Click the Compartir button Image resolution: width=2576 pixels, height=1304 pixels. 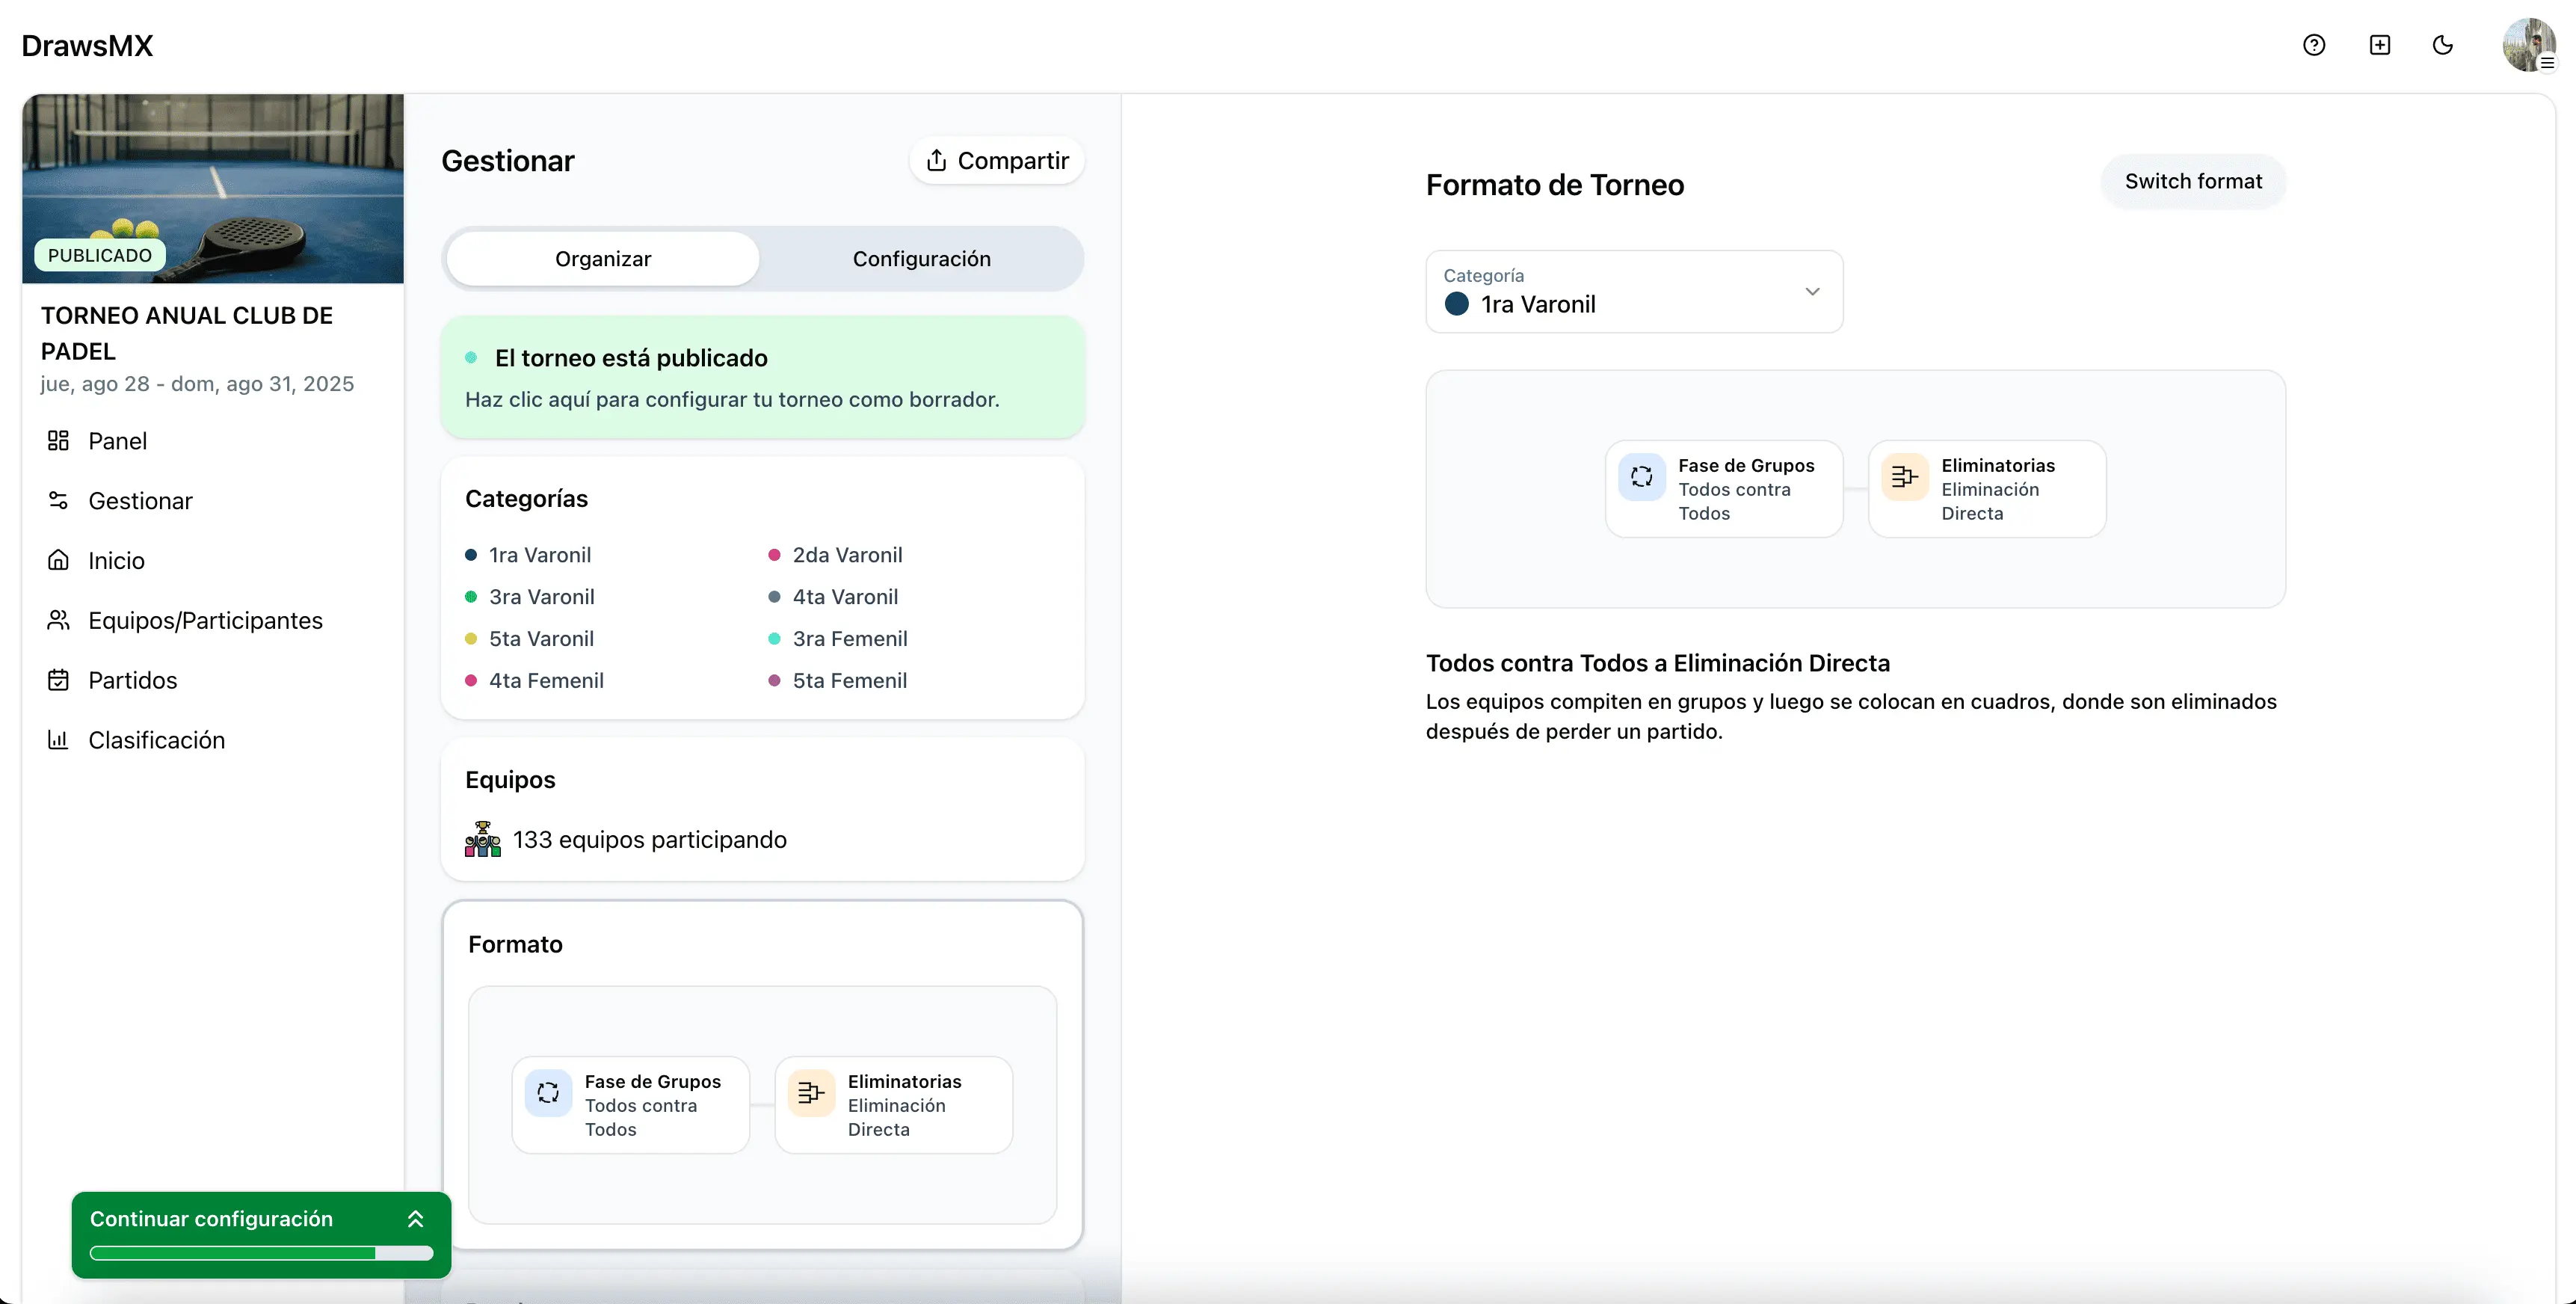pyautogui.click(x=997, y=160)
